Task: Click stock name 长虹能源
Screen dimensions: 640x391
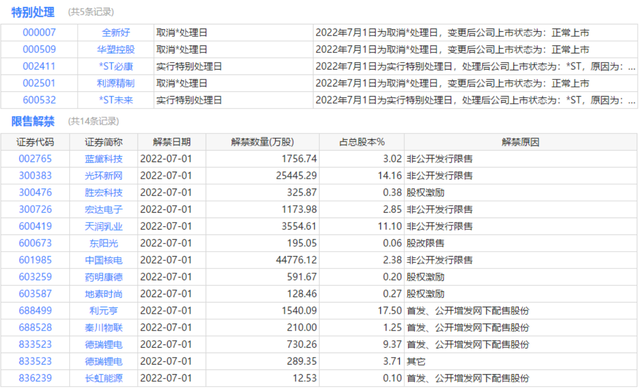Action: click(104, 378)
